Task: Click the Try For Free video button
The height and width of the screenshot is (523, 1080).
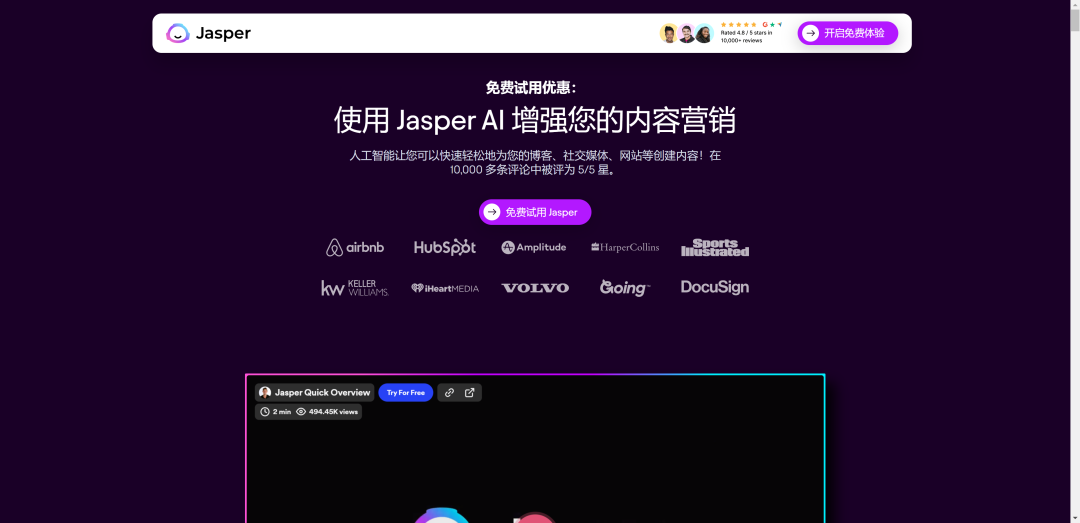Action: [406, 393]
